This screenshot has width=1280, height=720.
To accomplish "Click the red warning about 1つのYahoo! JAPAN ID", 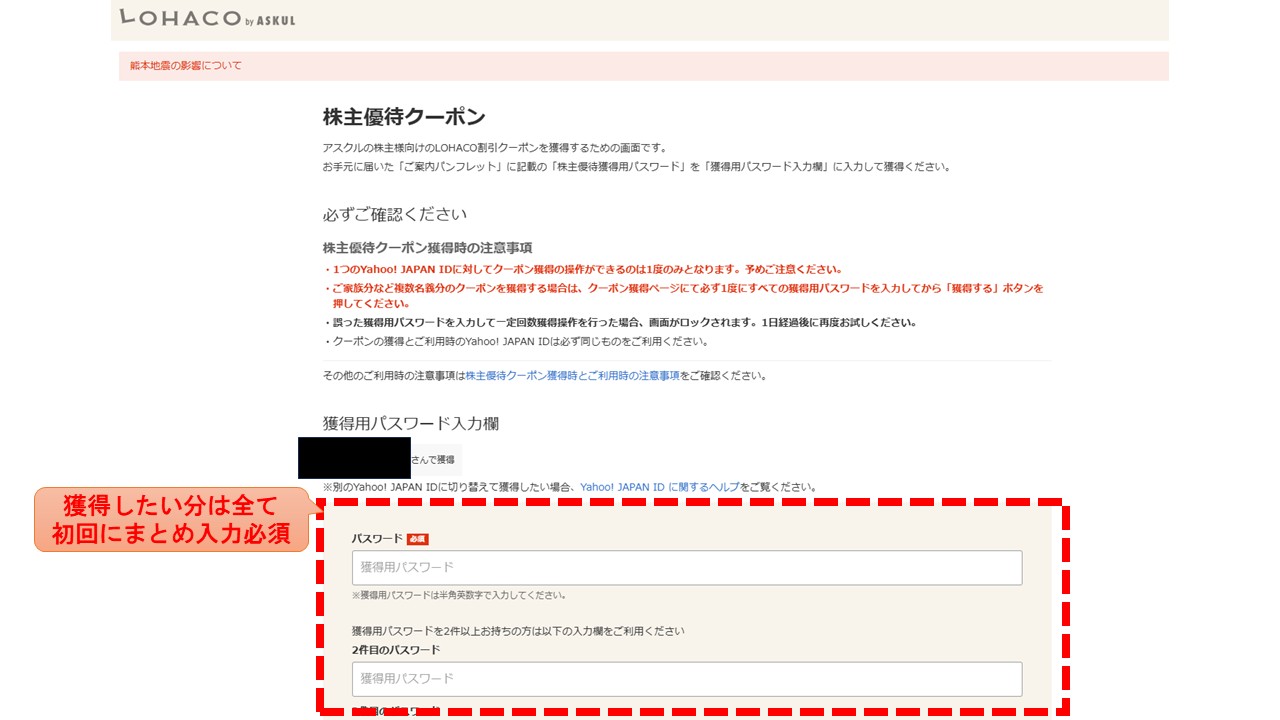I will click(x=582, y=269).
